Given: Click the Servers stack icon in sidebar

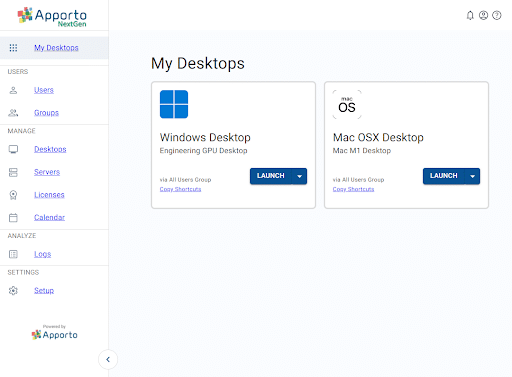Looking at the screenshot, I should click(x=13, y=172).
